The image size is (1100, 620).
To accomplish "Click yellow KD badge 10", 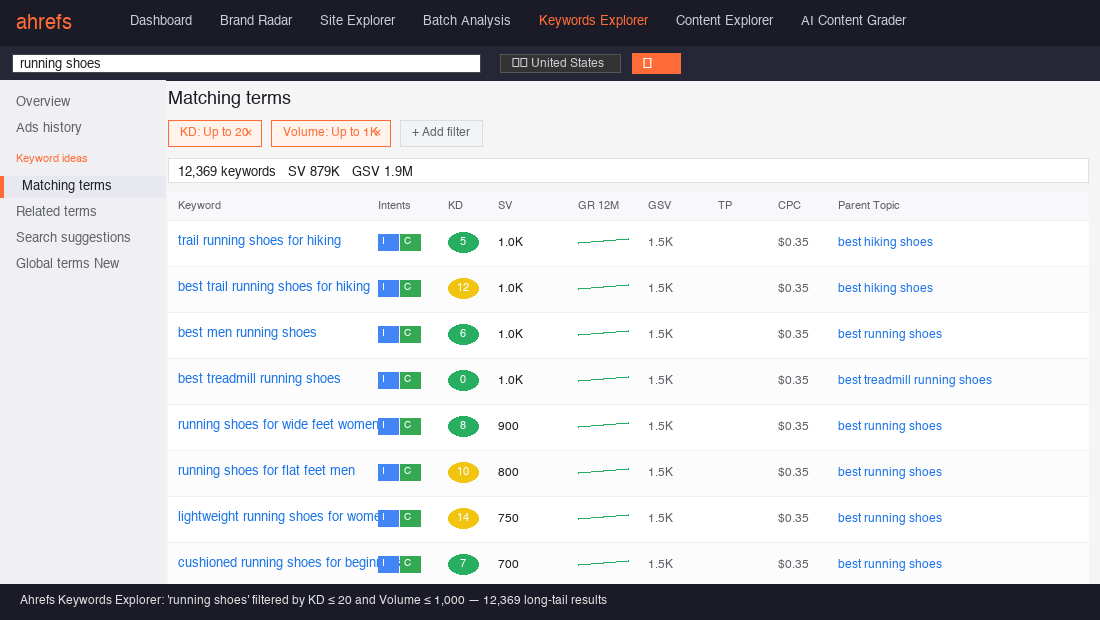I will (x=463, y=472).
